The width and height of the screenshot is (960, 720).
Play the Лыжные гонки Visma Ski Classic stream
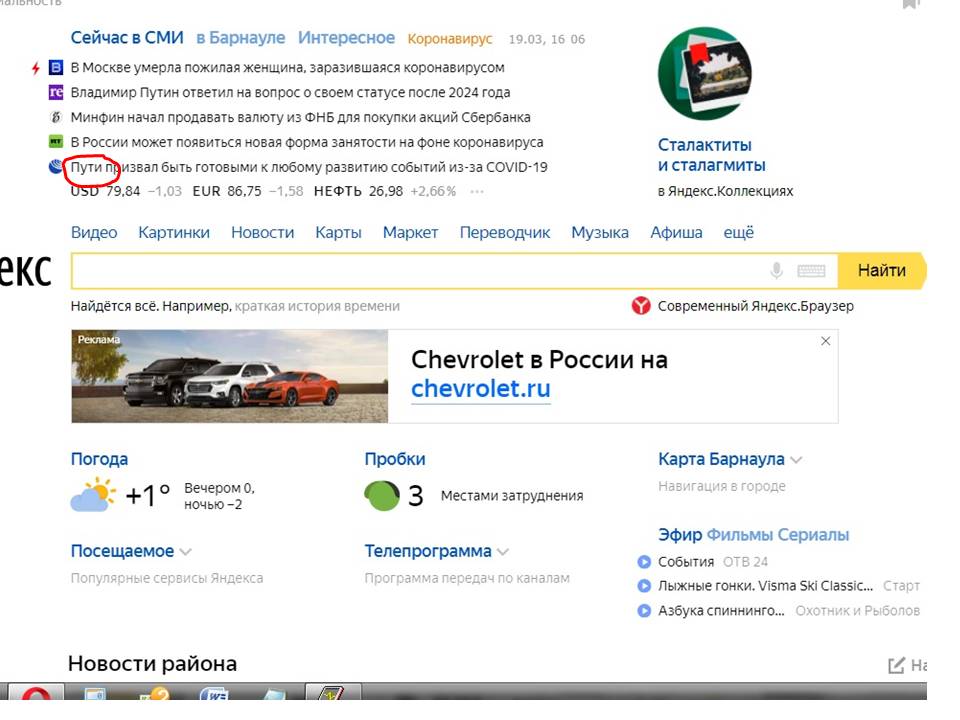[644, 586]
